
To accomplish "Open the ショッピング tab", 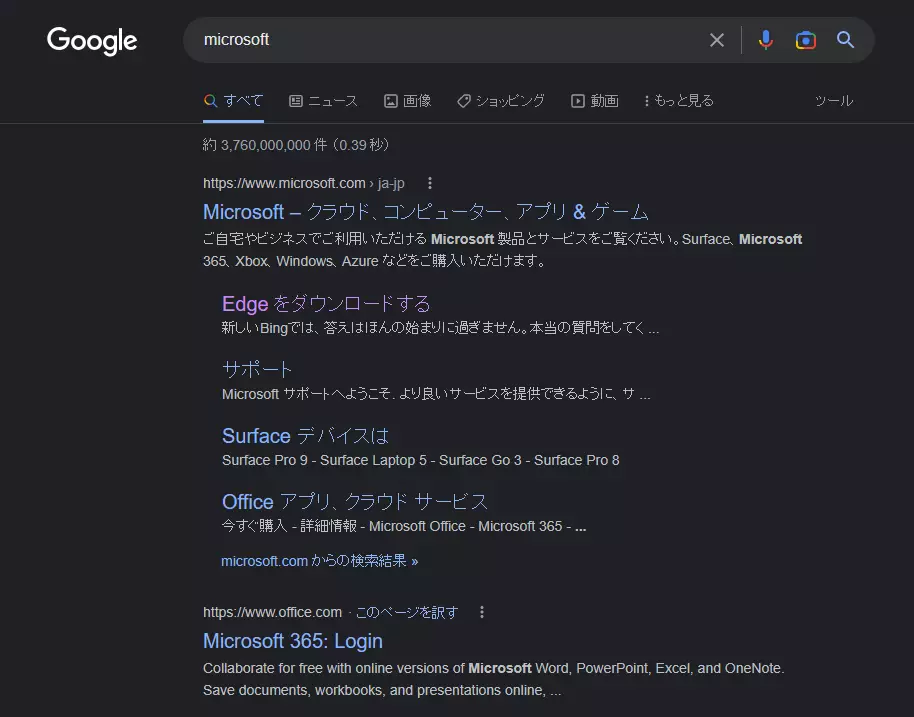I will pos(501,101).
